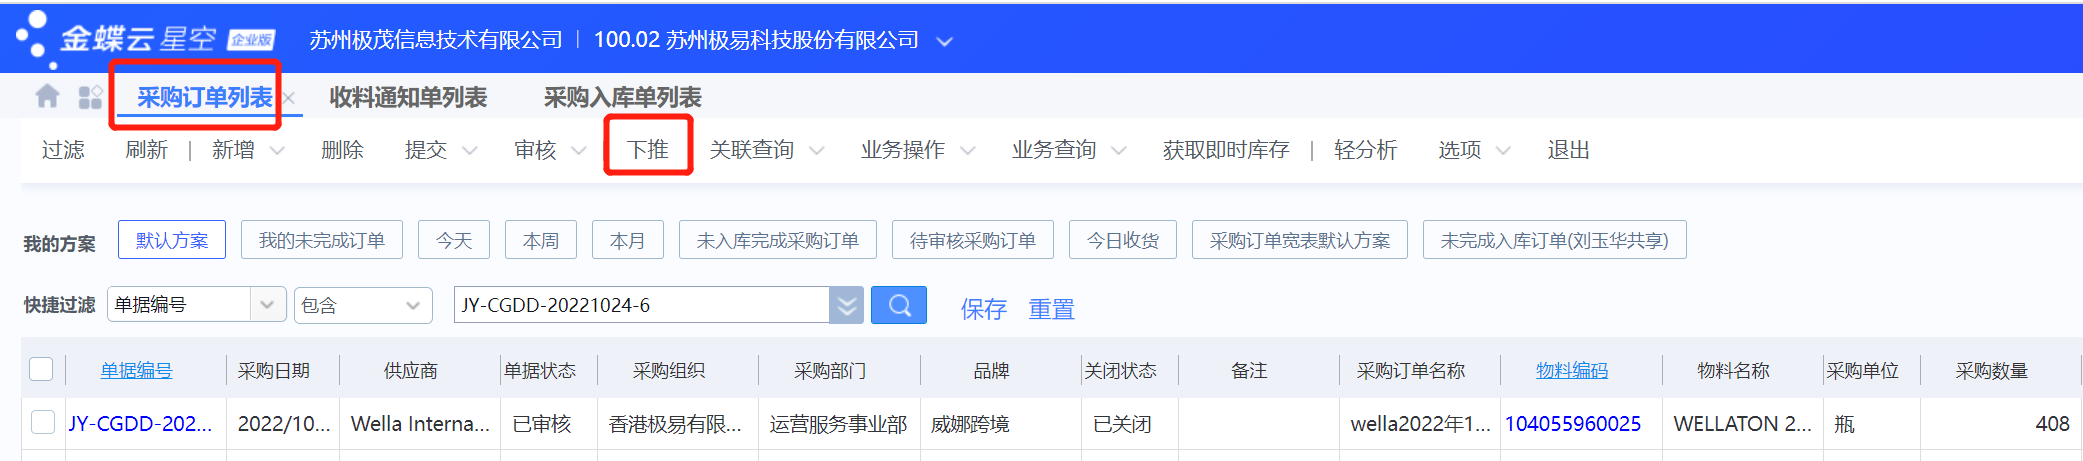Select 我的未完成订单 scheme
The image size is (2083, 461).
(x=322, y=240)
